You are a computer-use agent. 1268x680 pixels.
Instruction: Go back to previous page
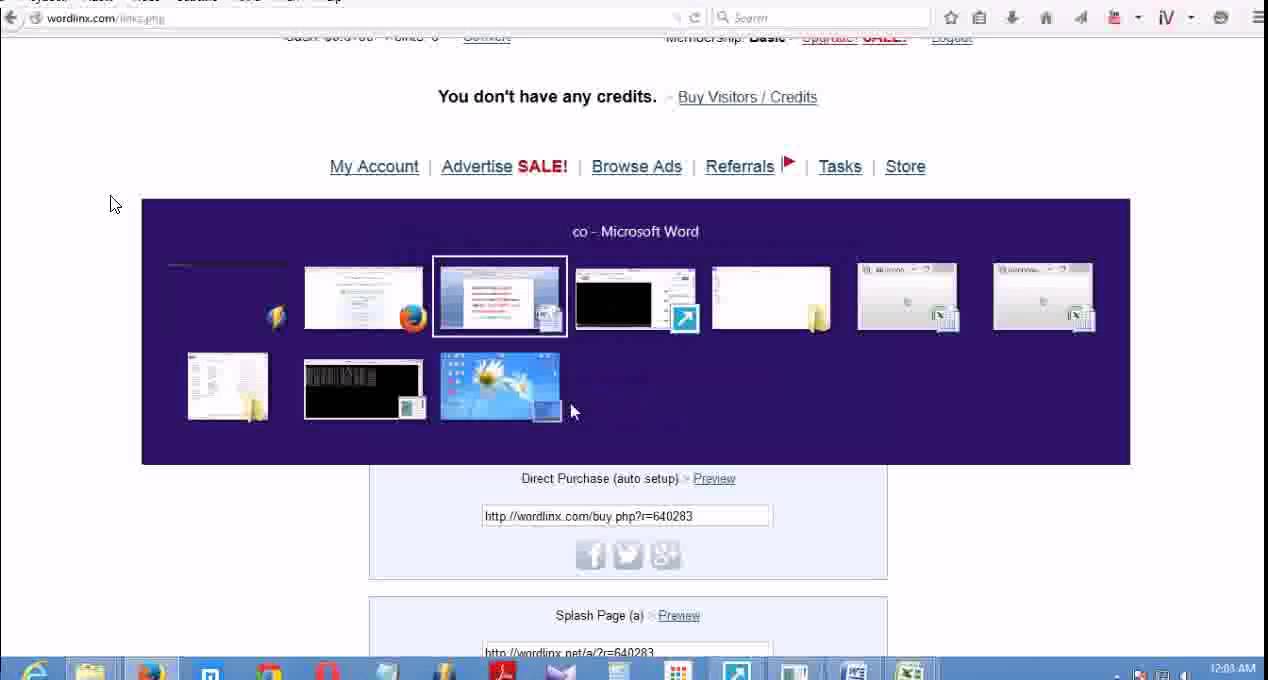coord(10,18)
